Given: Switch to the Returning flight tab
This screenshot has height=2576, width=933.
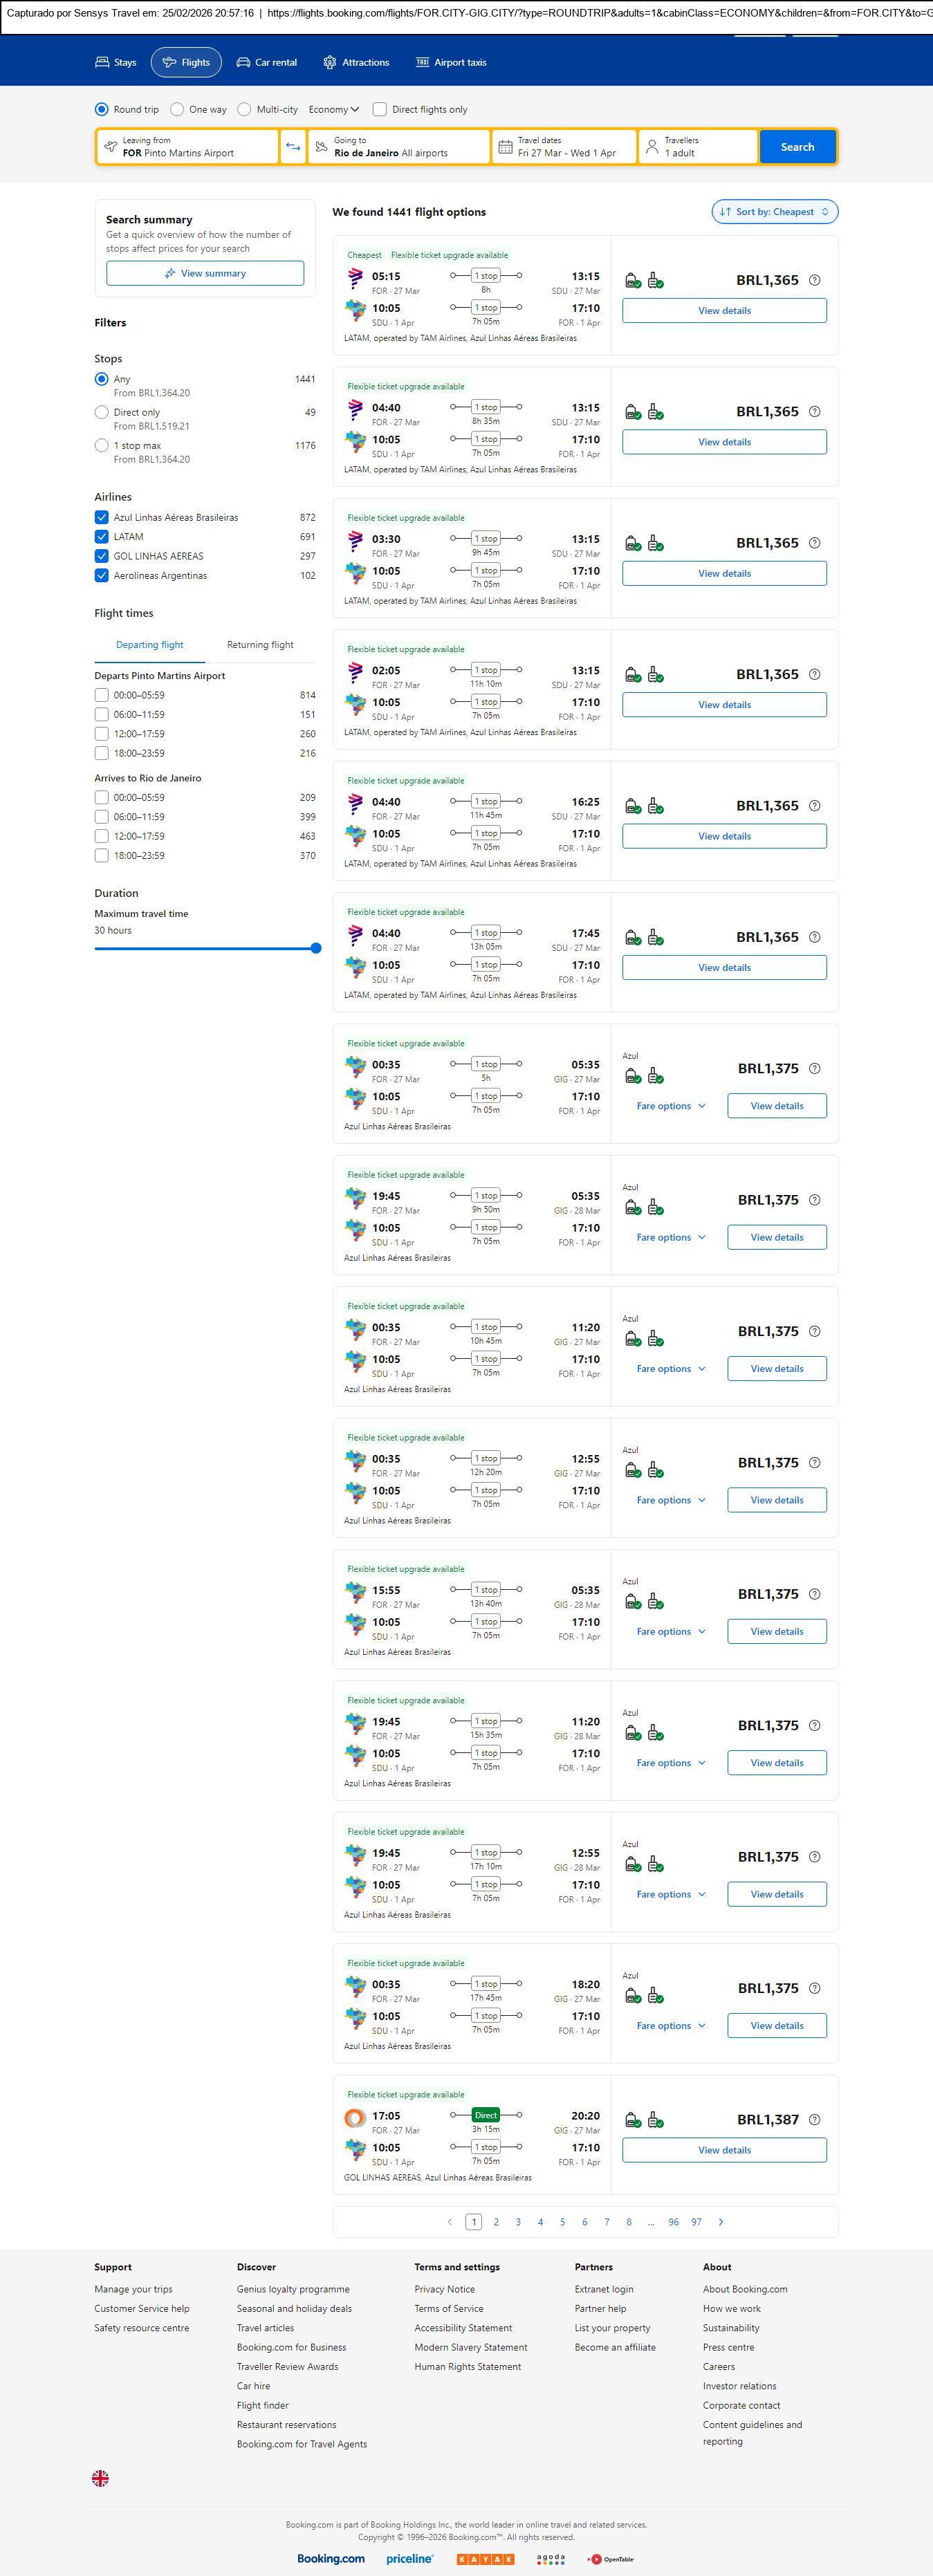Looking at the screenshot, I should [260, 645].
